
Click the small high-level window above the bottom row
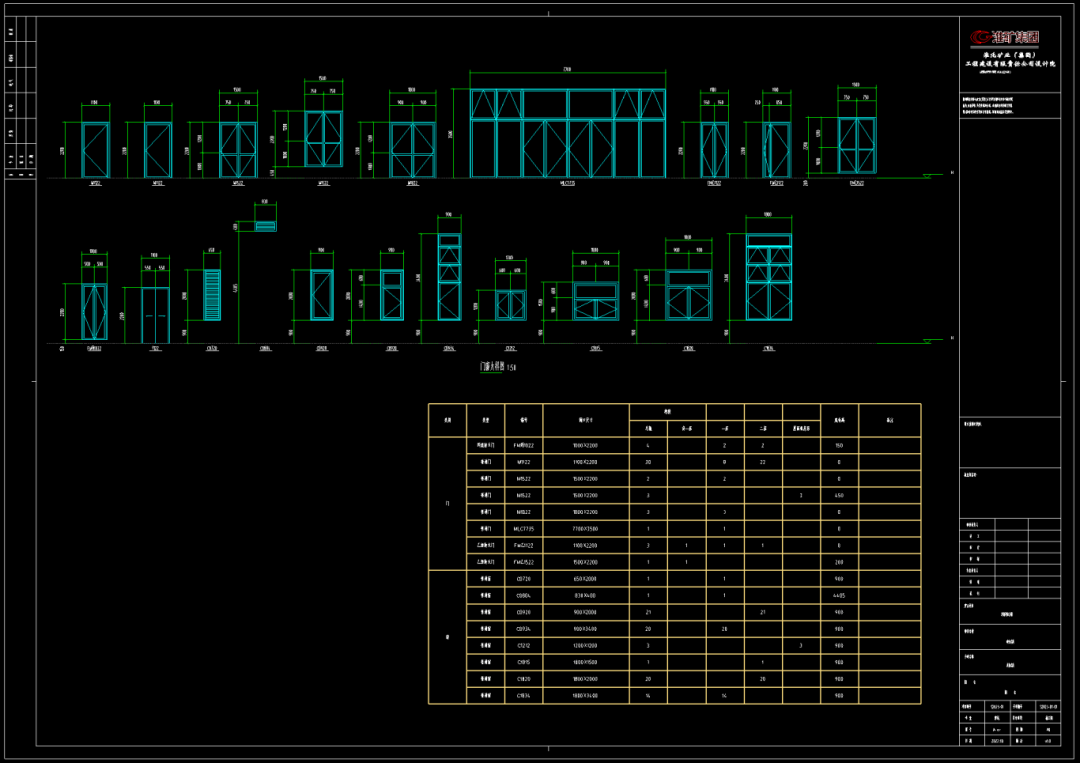pos(265,226)
